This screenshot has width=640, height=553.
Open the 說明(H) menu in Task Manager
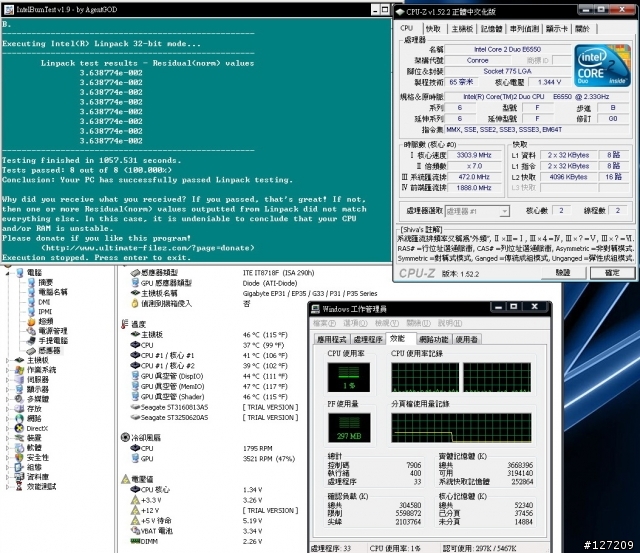(x=450, y=323)
